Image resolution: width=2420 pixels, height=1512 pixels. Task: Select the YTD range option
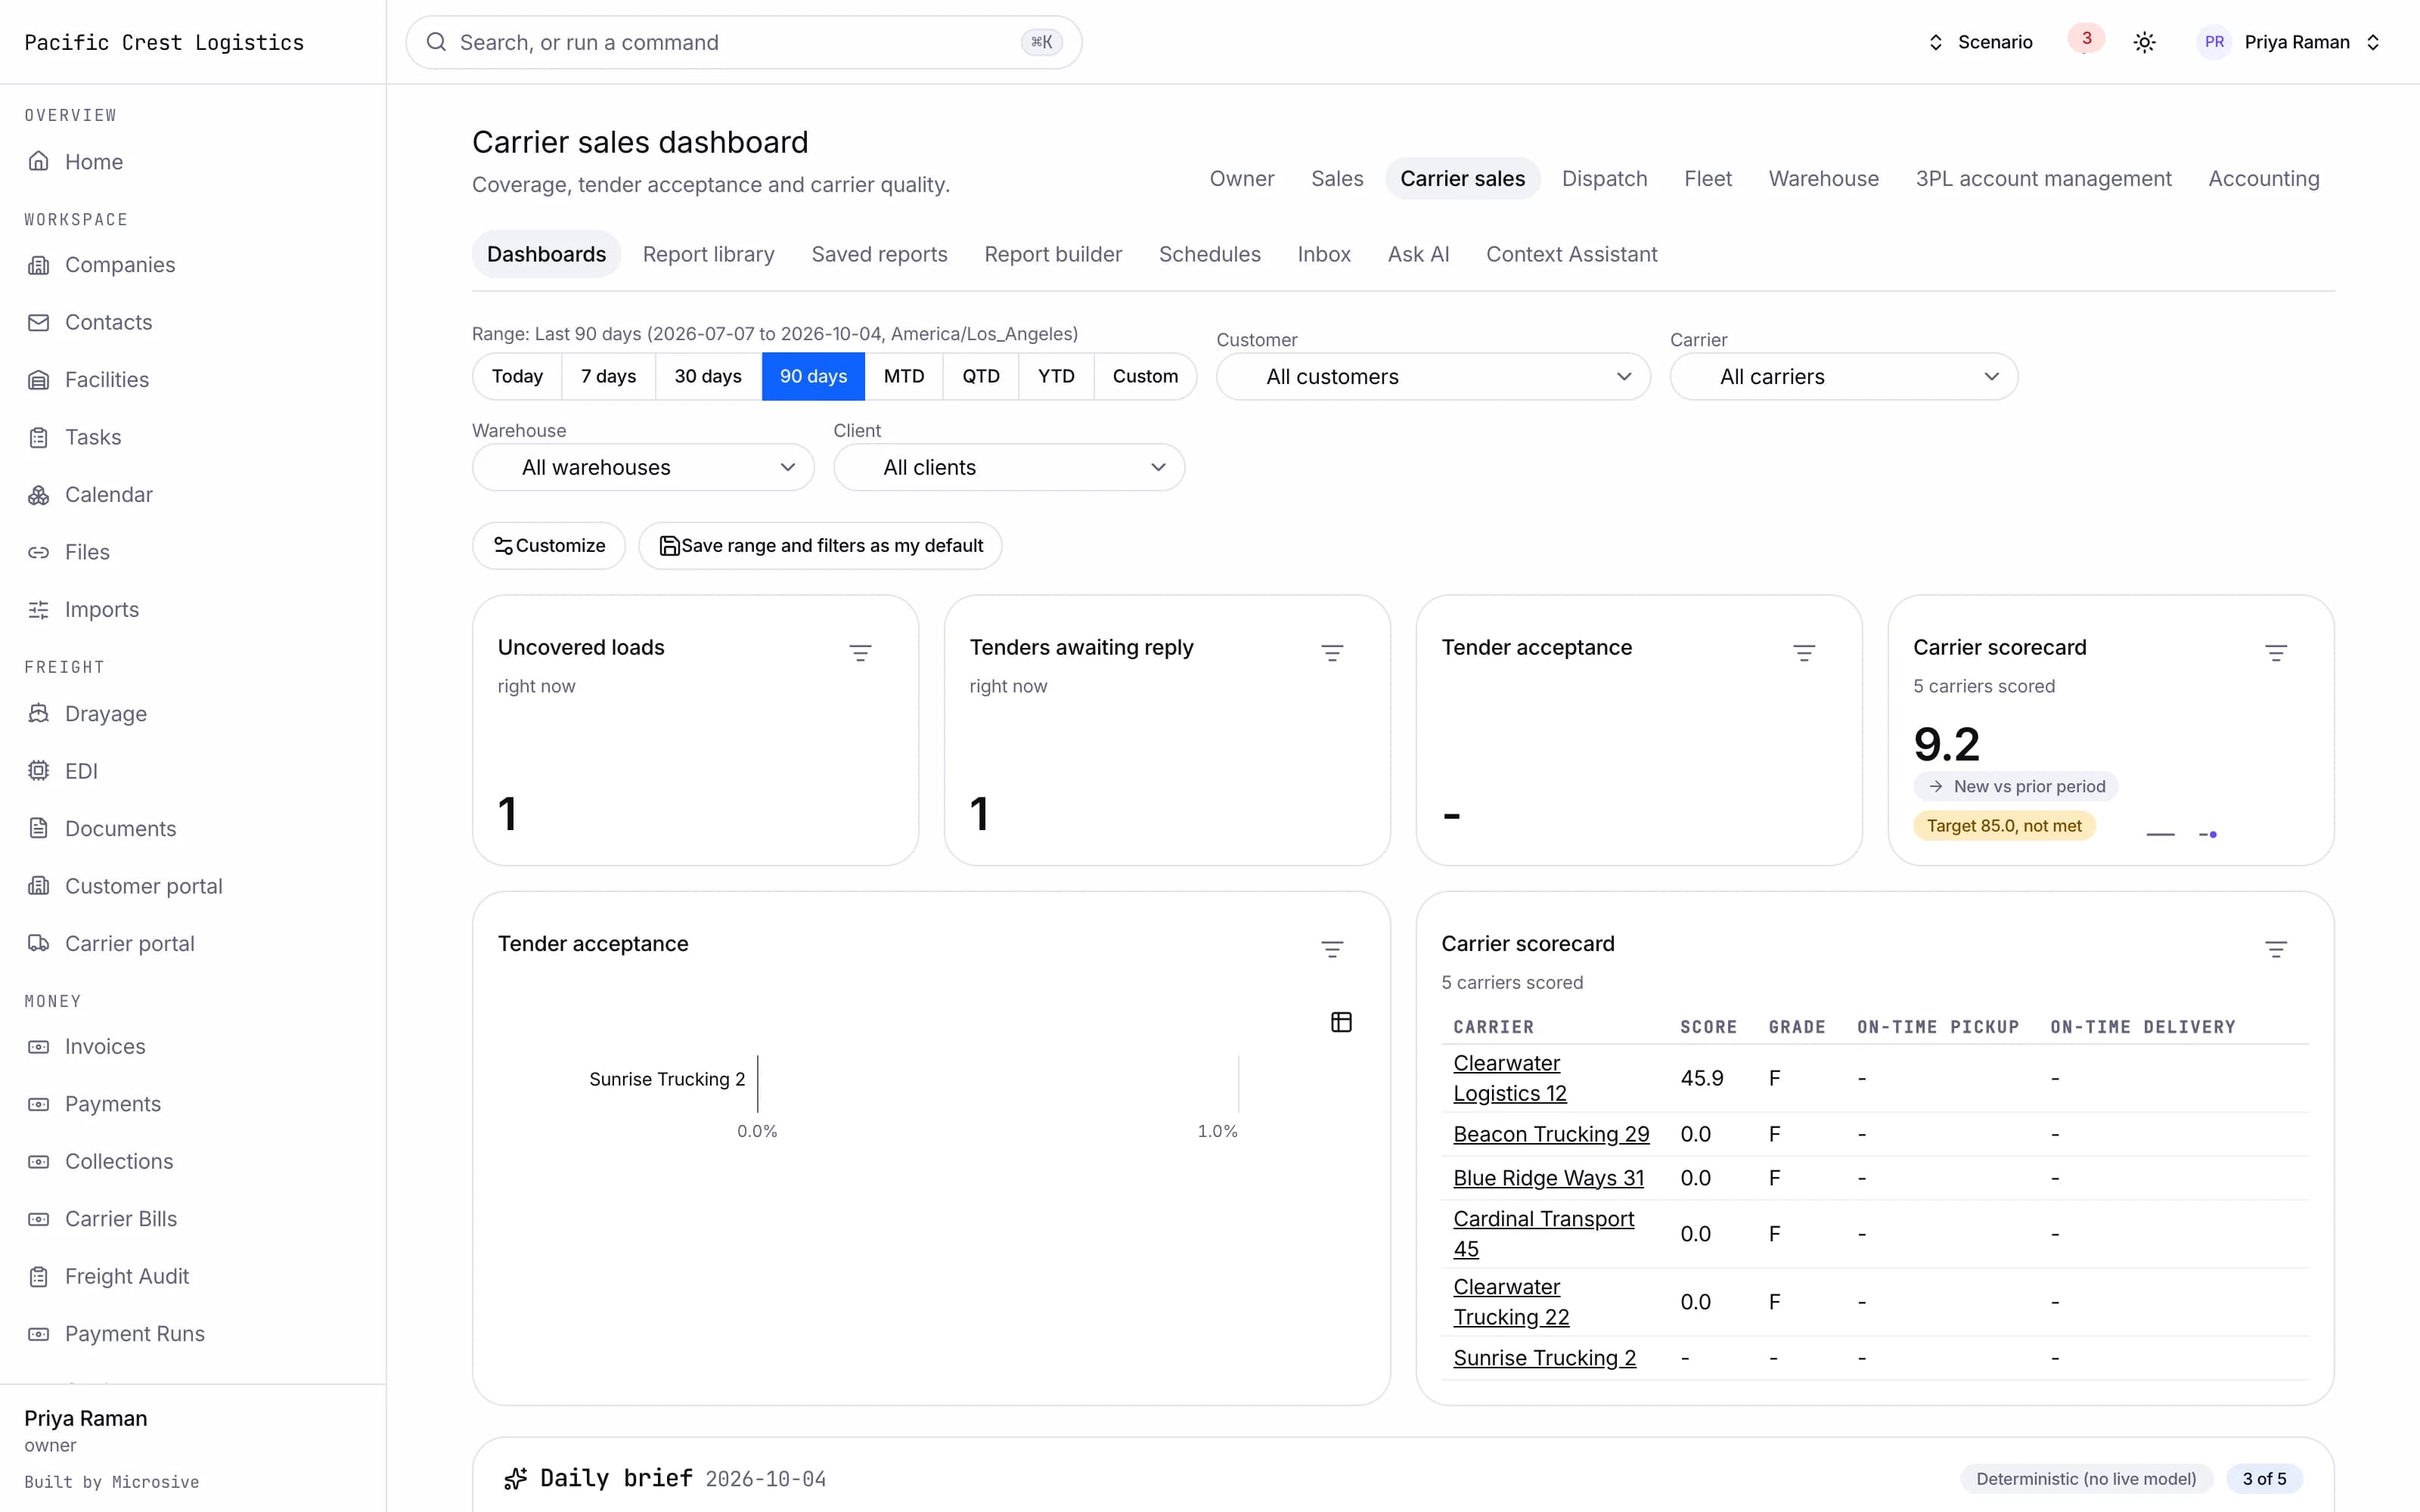click(1056, 376)
